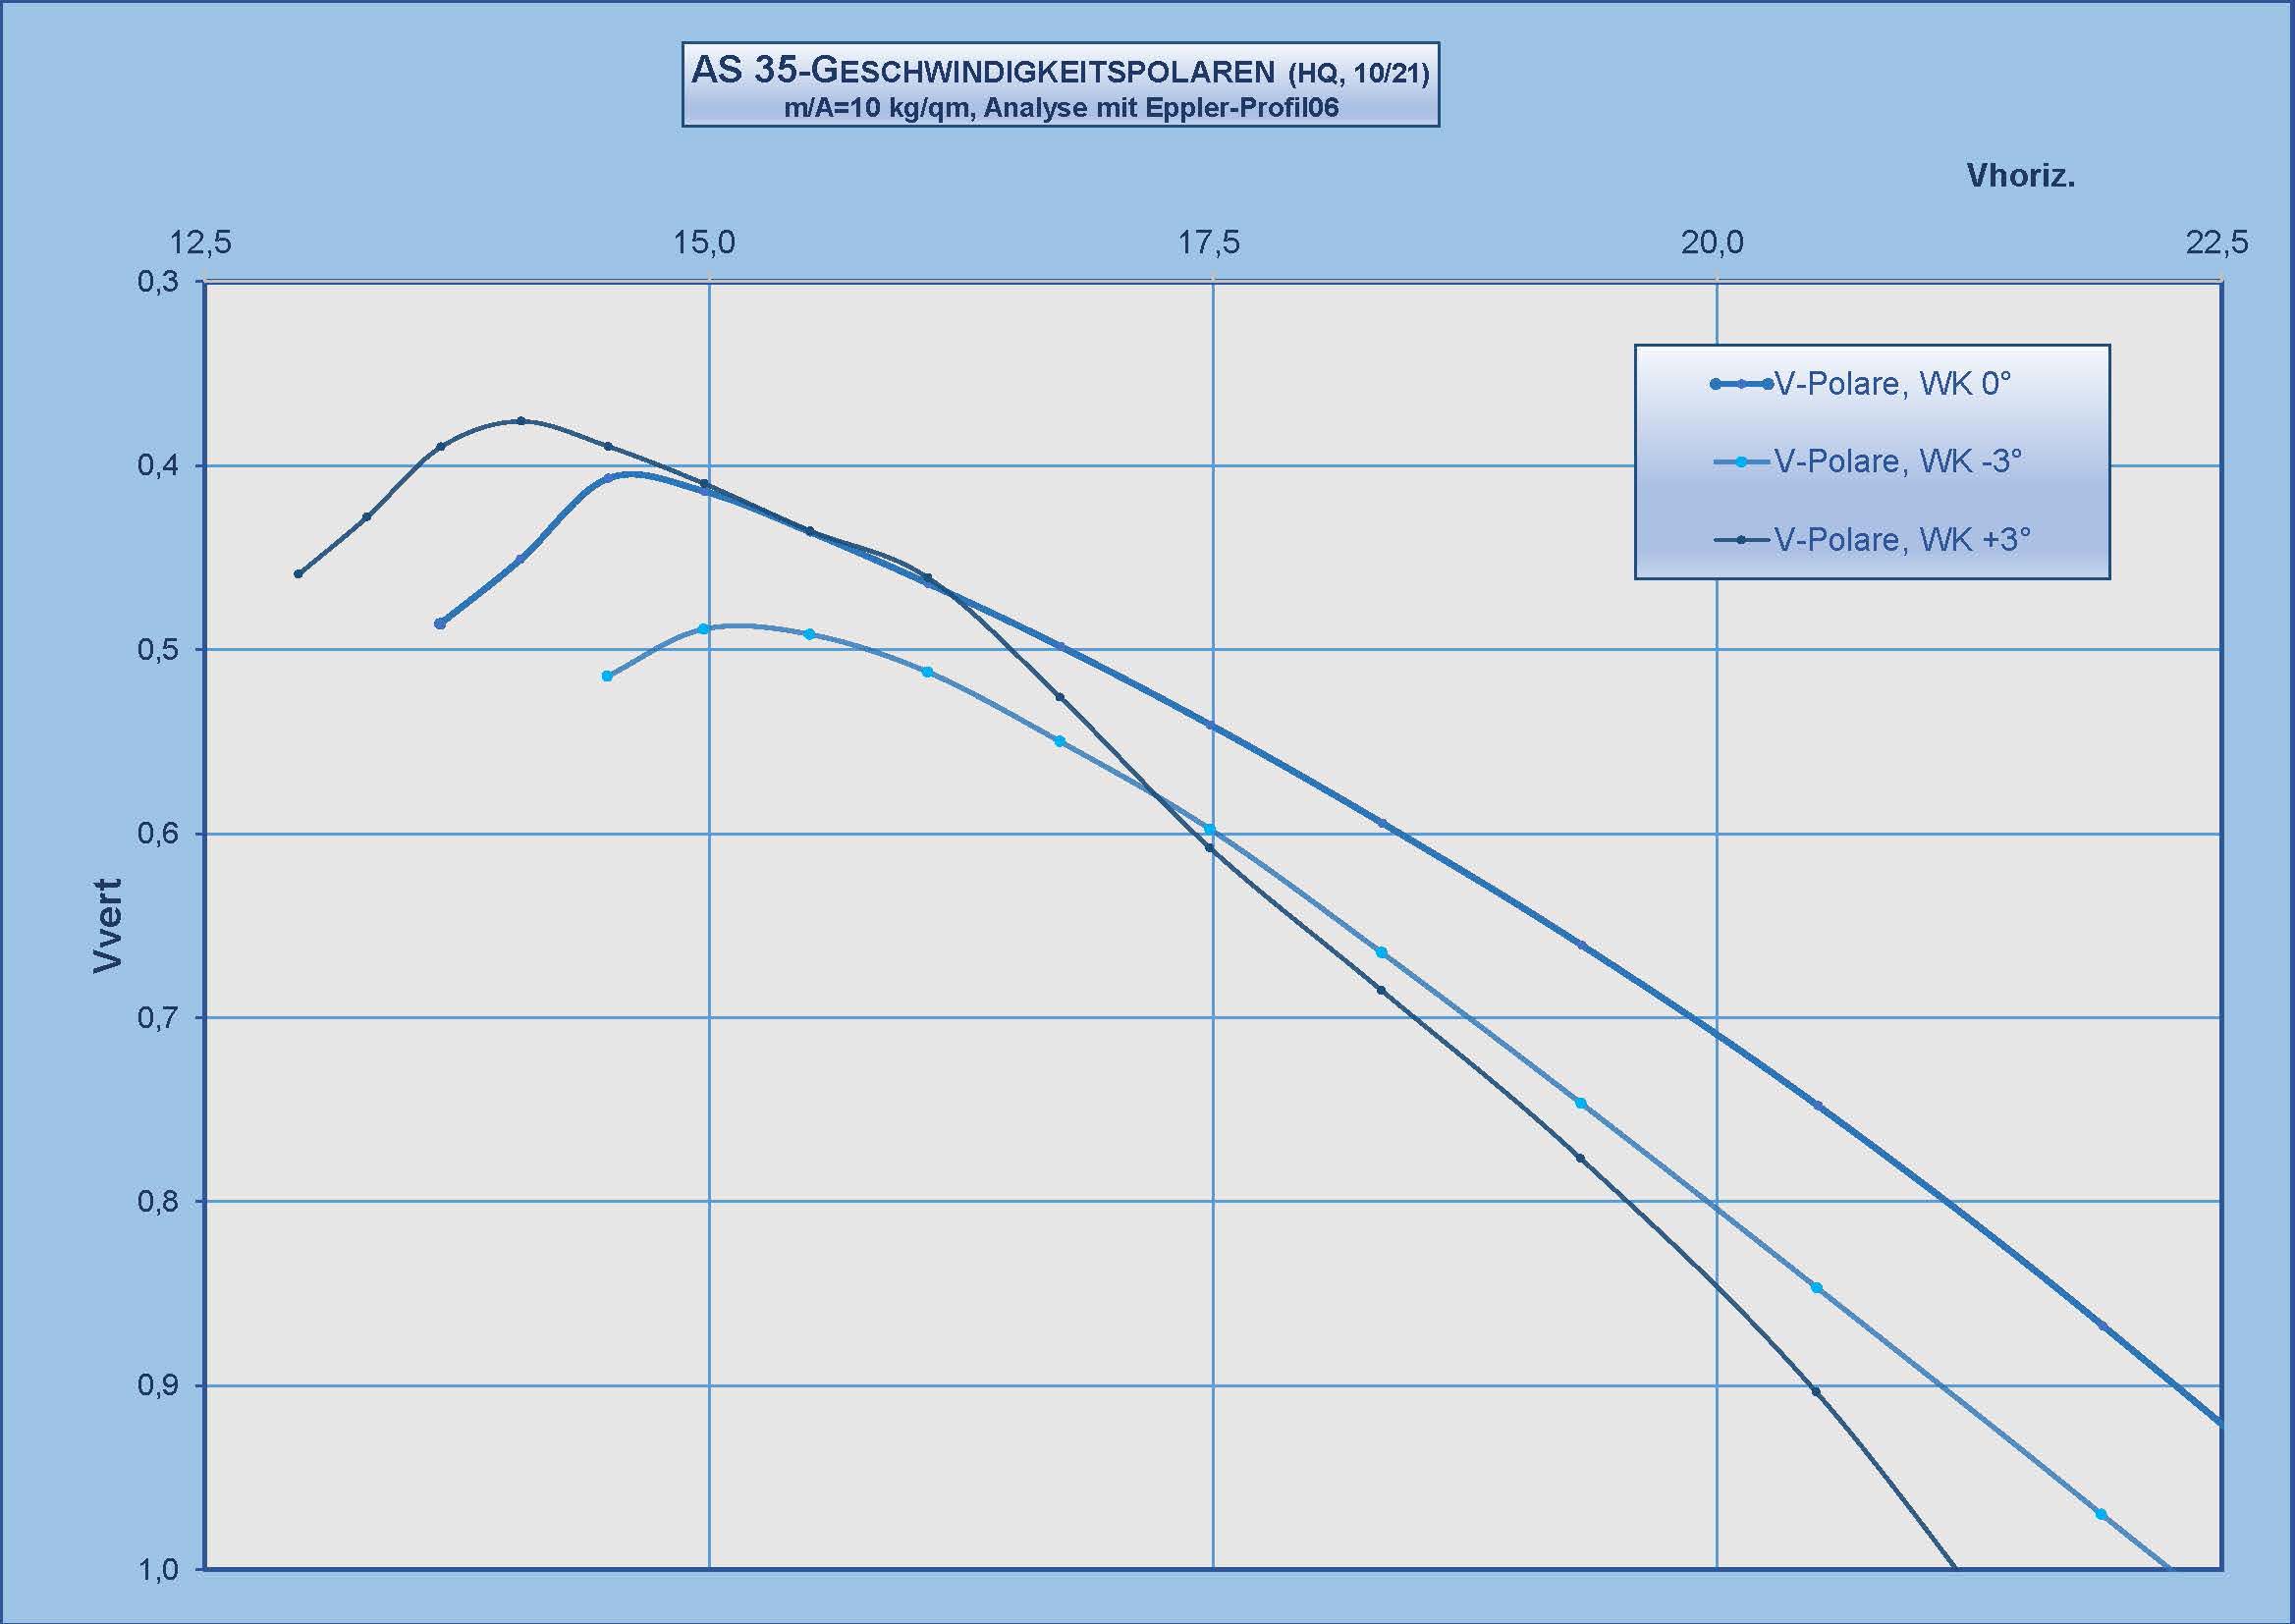Screen dimensions: 2295x1624
Task: Click the 22,5 horizontal axis label
Action: point(2216,243)
